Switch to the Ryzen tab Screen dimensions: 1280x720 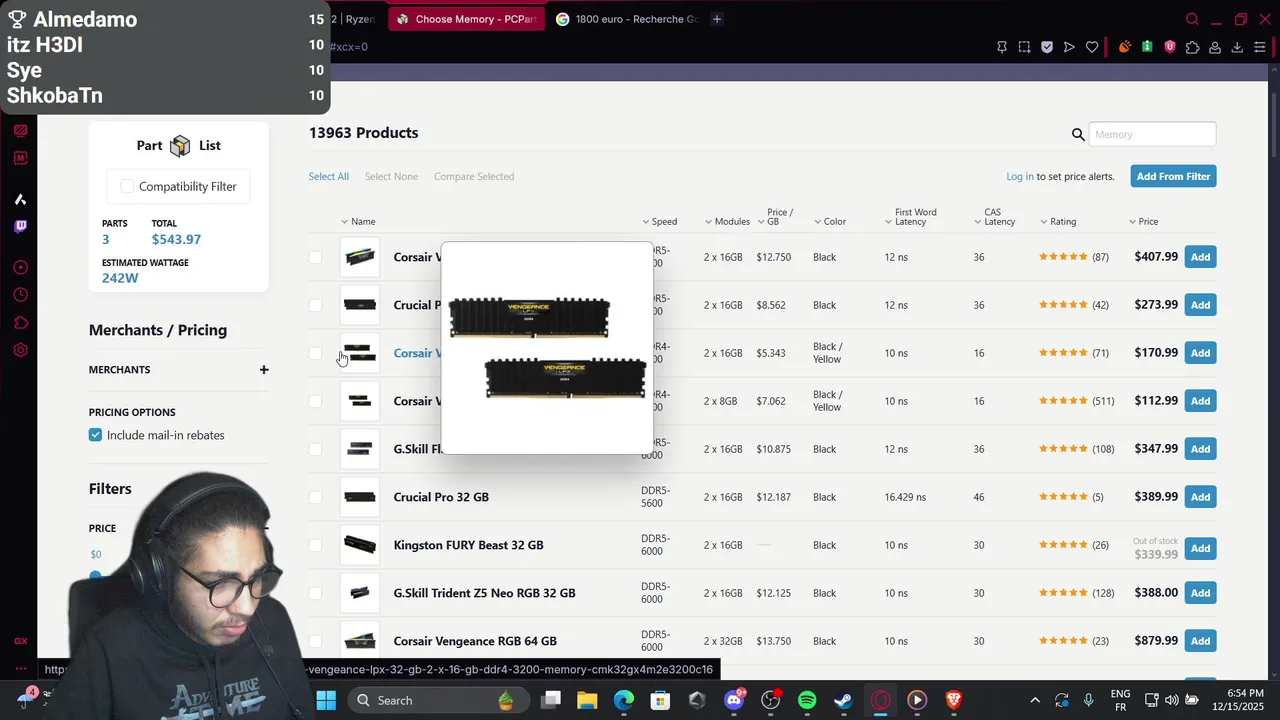click(354, 19)
